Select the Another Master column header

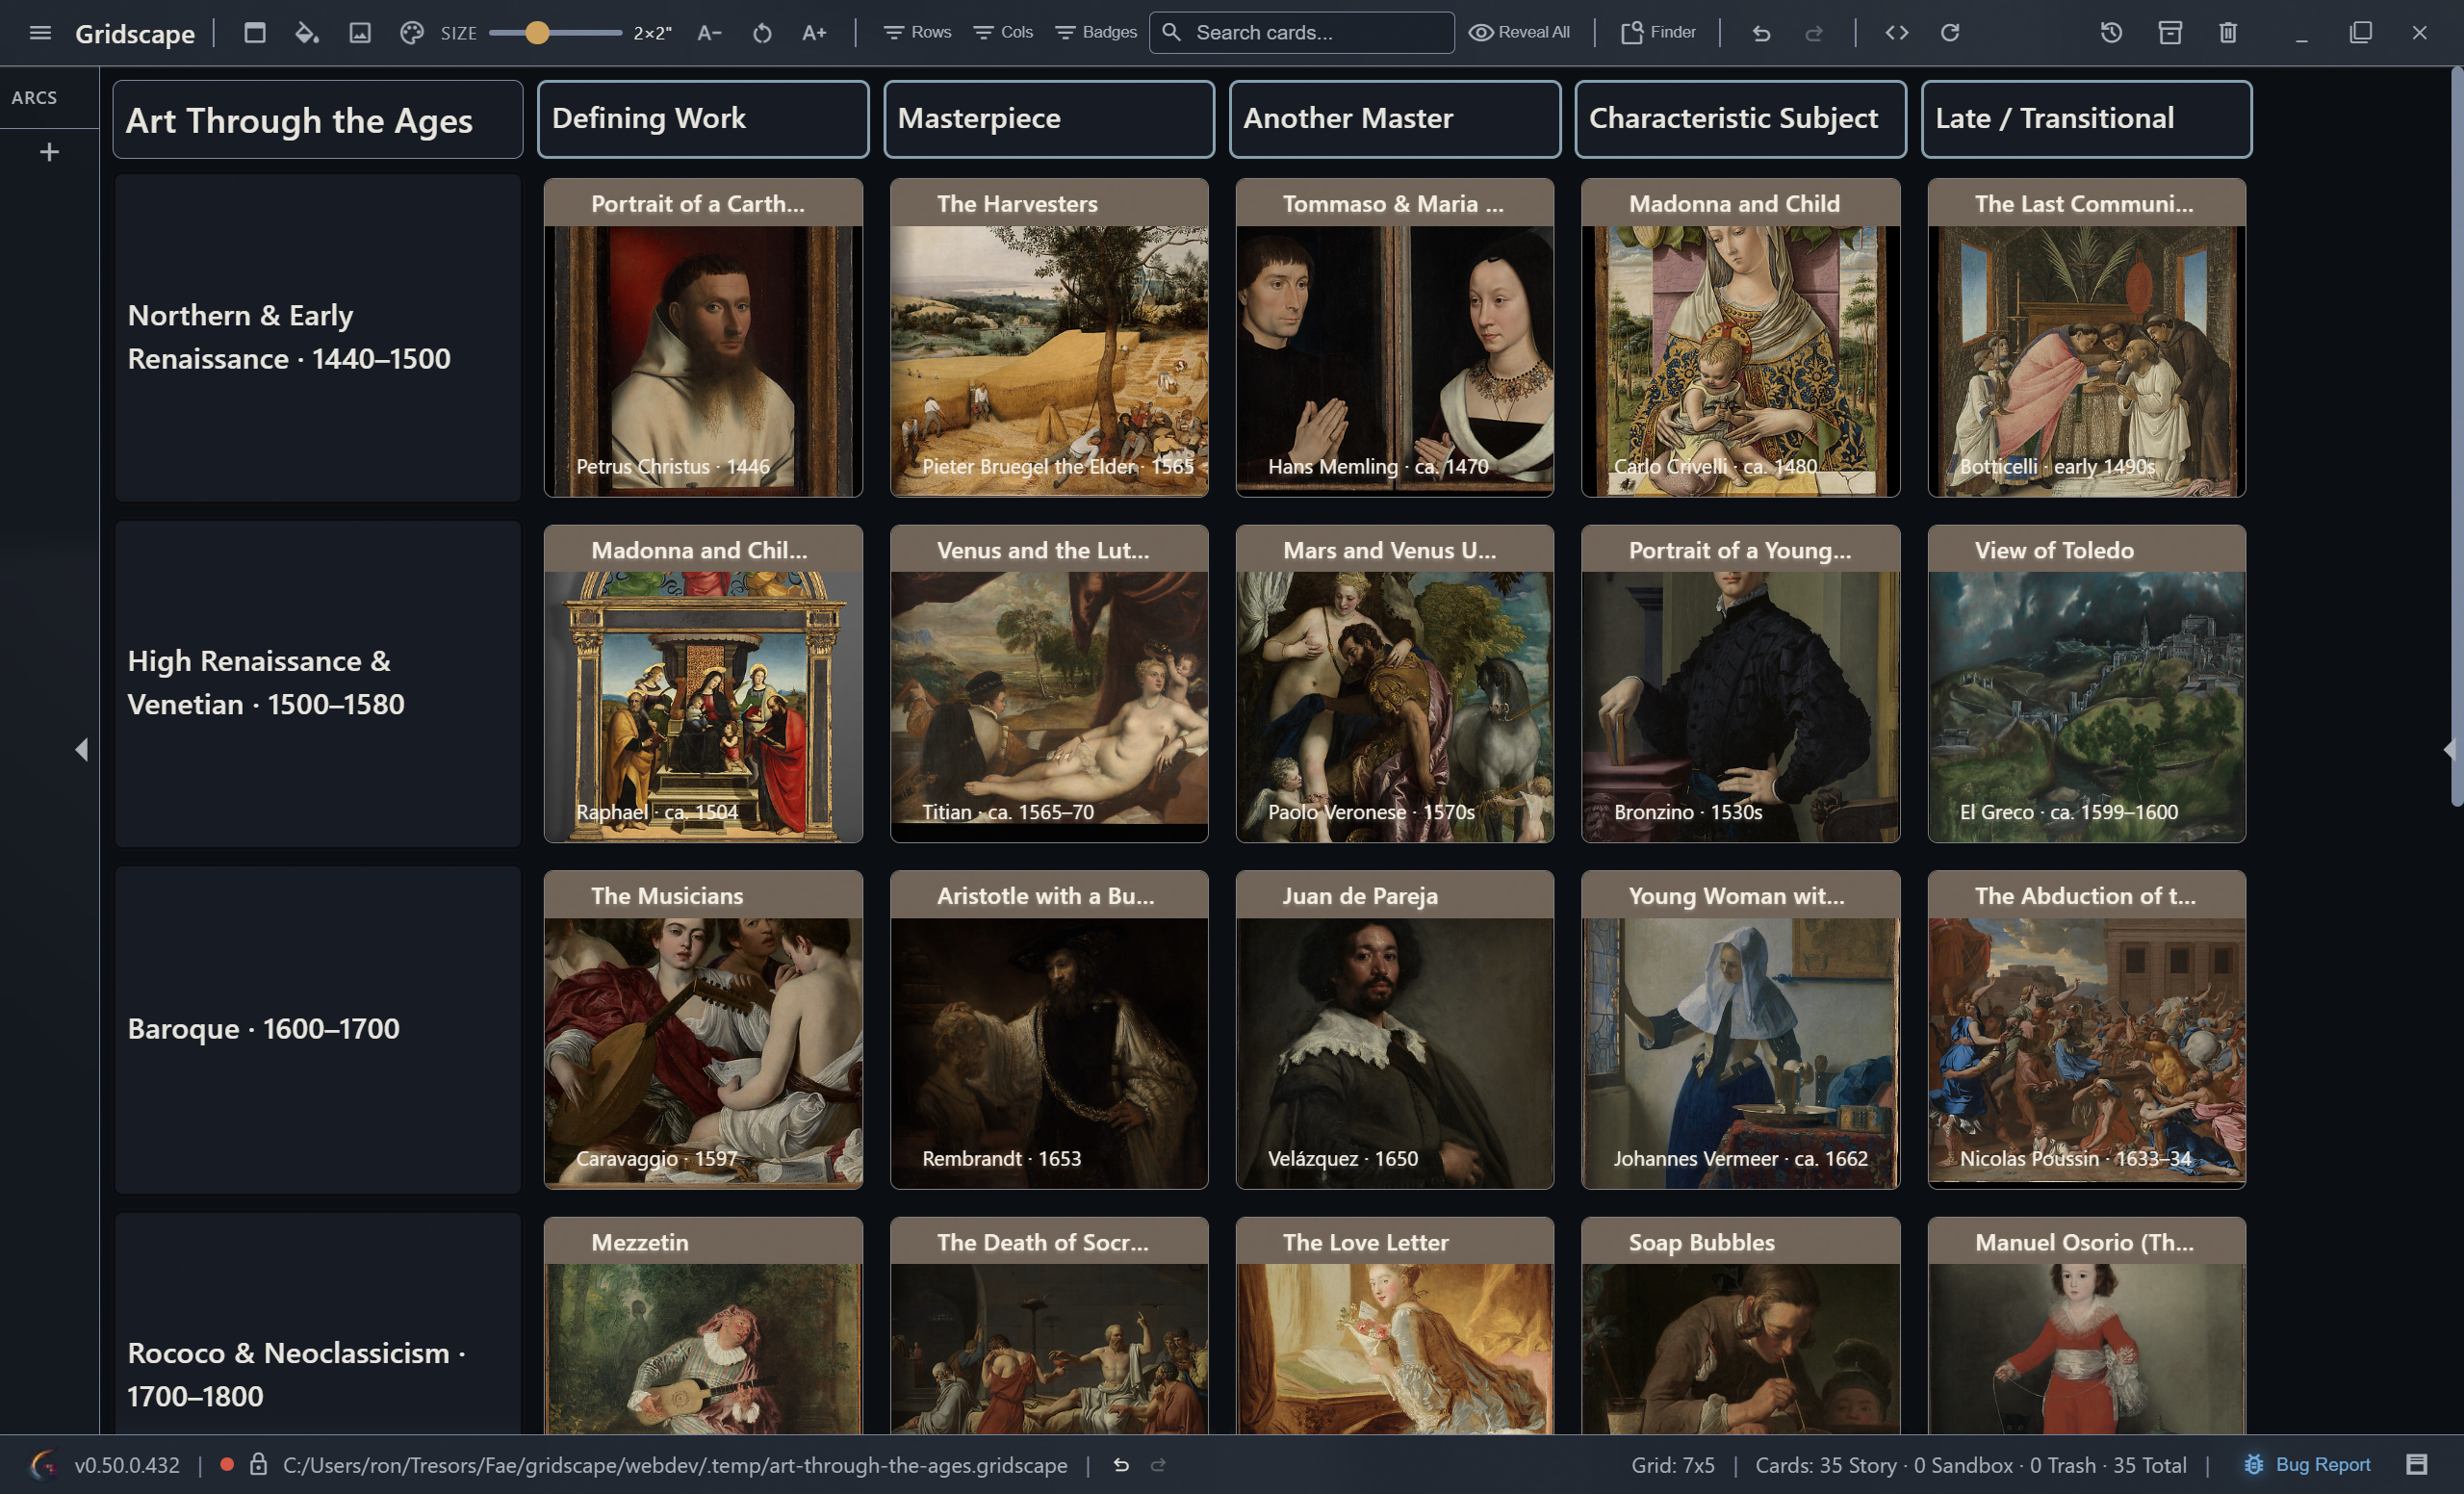[x=1395, y=119]
